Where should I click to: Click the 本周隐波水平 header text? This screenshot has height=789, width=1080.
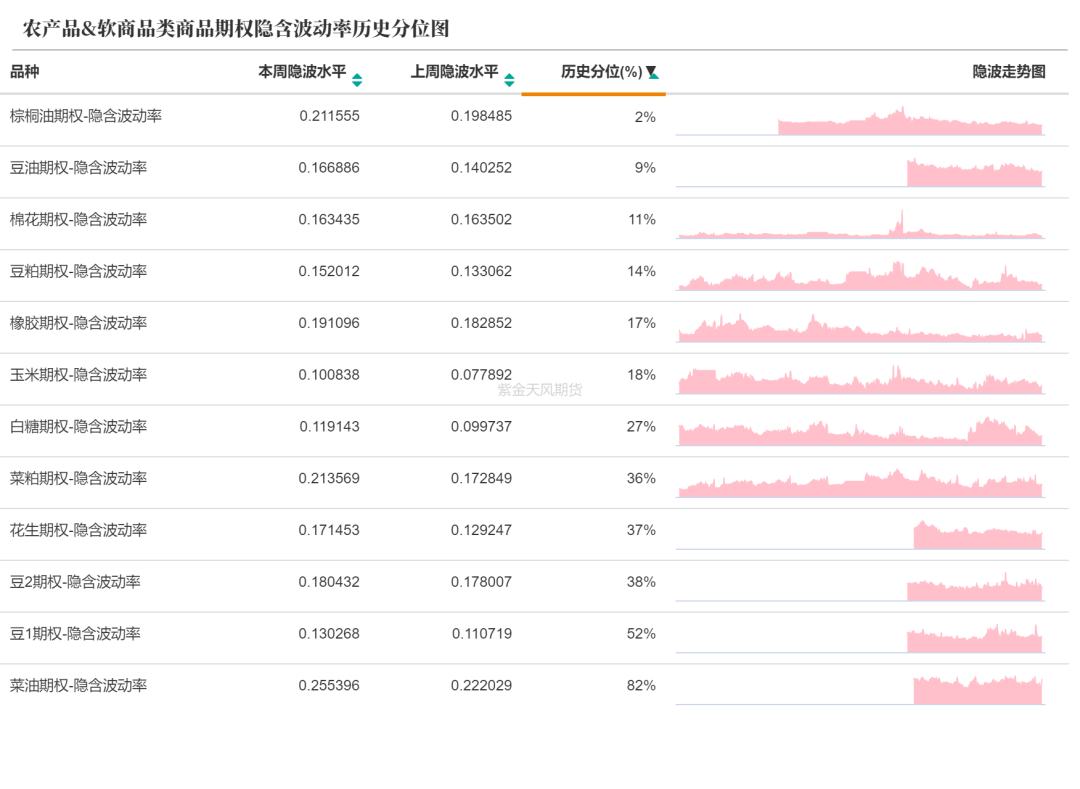(x=302, y=72)
